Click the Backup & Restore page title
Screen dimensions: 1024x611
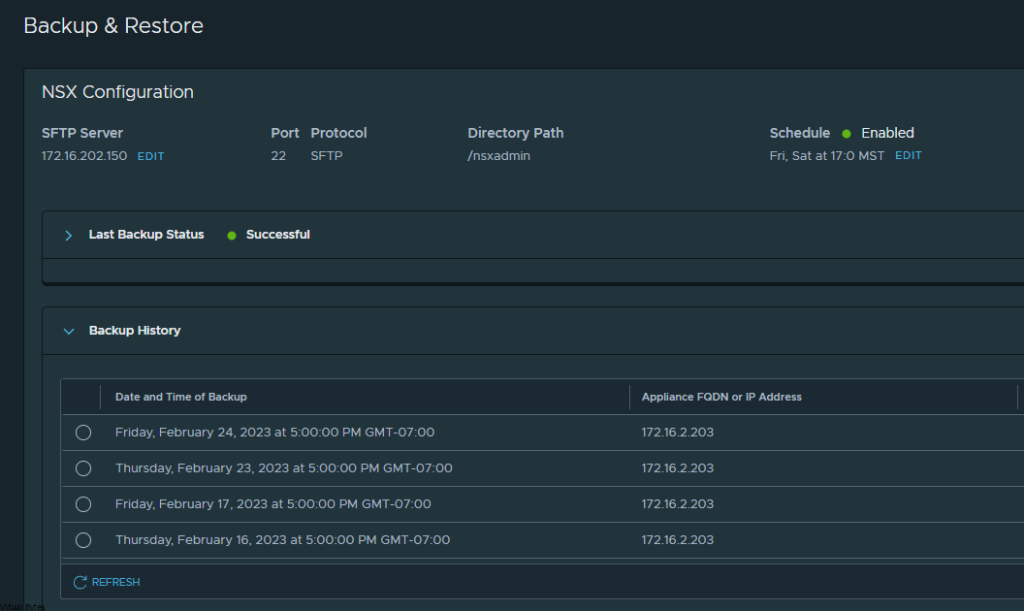tap(114, 25)
